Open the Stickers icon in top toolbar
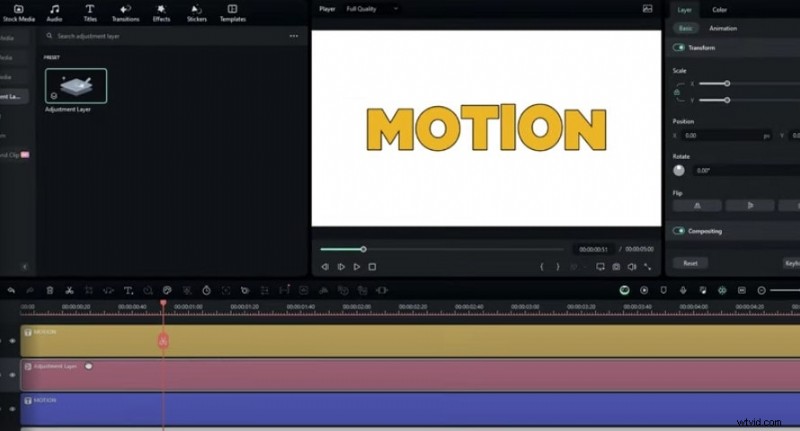 (x=195, y=12)
